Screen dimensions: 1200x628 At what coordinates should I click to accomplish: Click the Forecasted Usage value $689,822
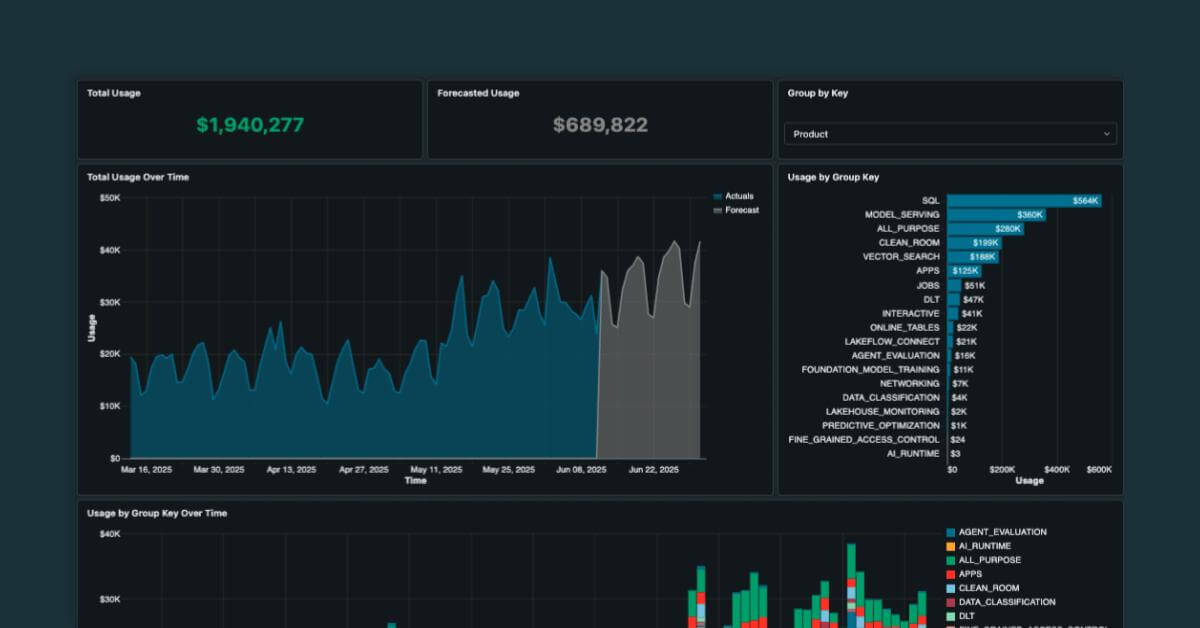point(600,125)
